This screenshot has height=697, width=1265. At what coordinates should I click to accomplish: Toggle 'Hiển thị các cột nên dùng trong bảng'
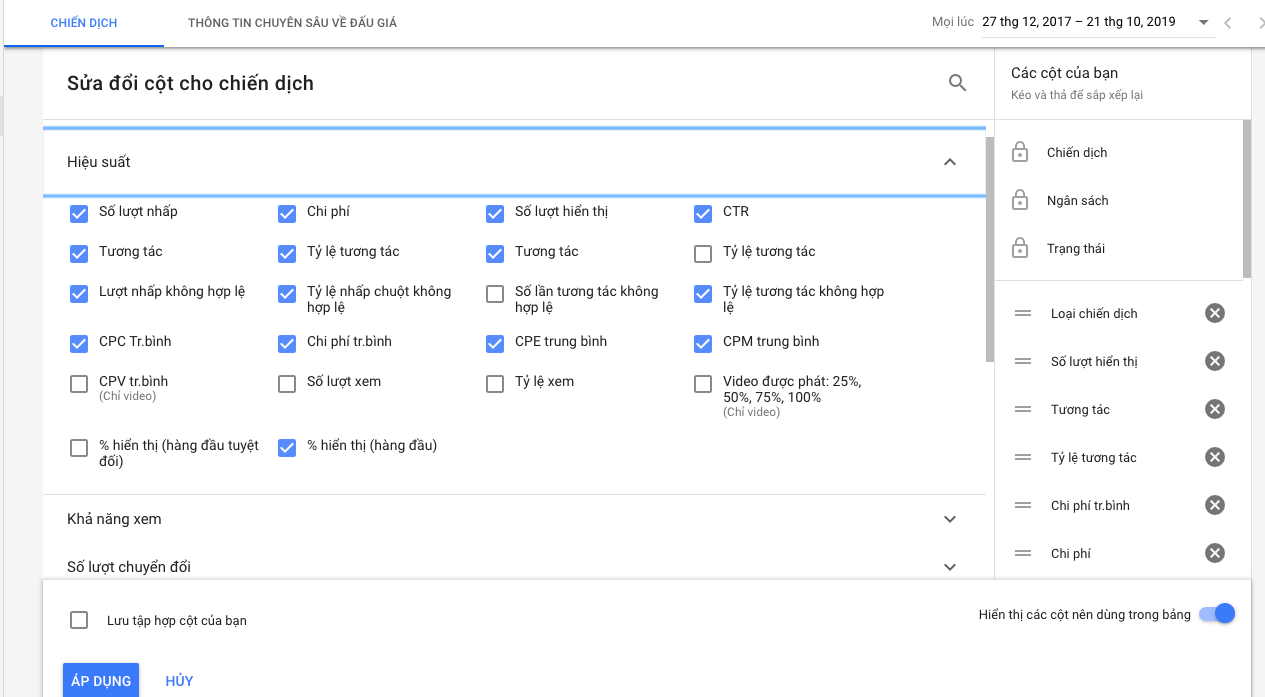(1216, 613)
